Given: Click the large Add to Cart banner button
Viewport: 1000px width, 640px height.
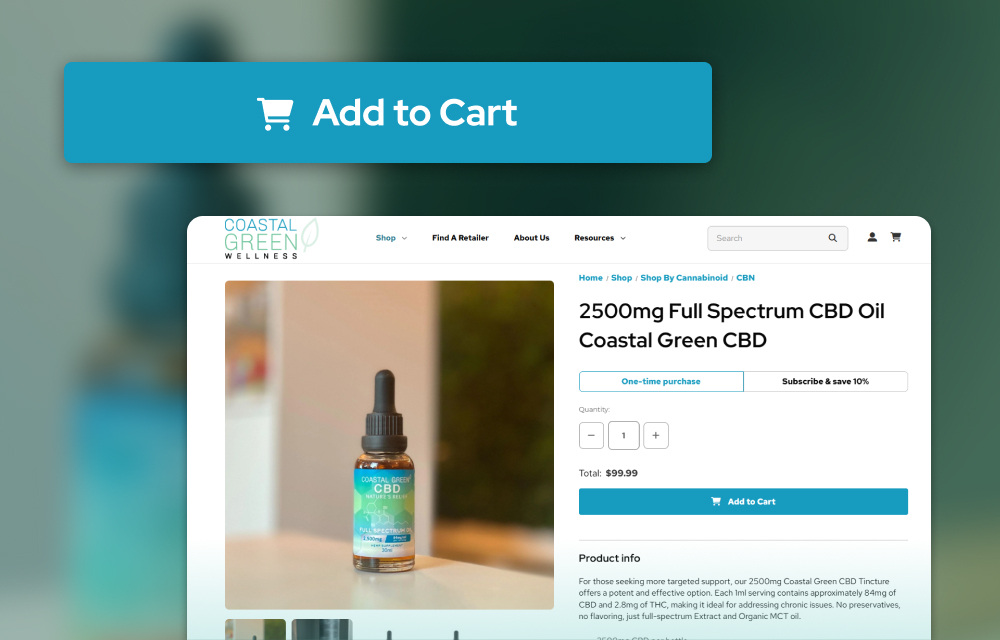Looking at the screenshot, I should (x=388, y=112).
